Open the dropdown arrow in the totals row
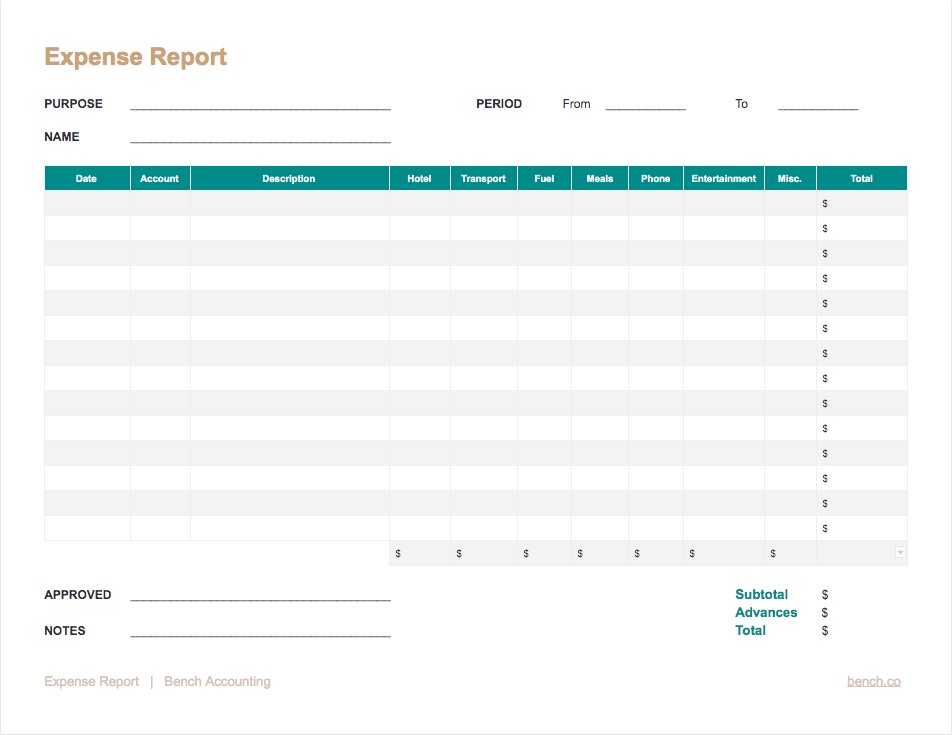Screen dimensions: 952x735 [x=899, y=552]
